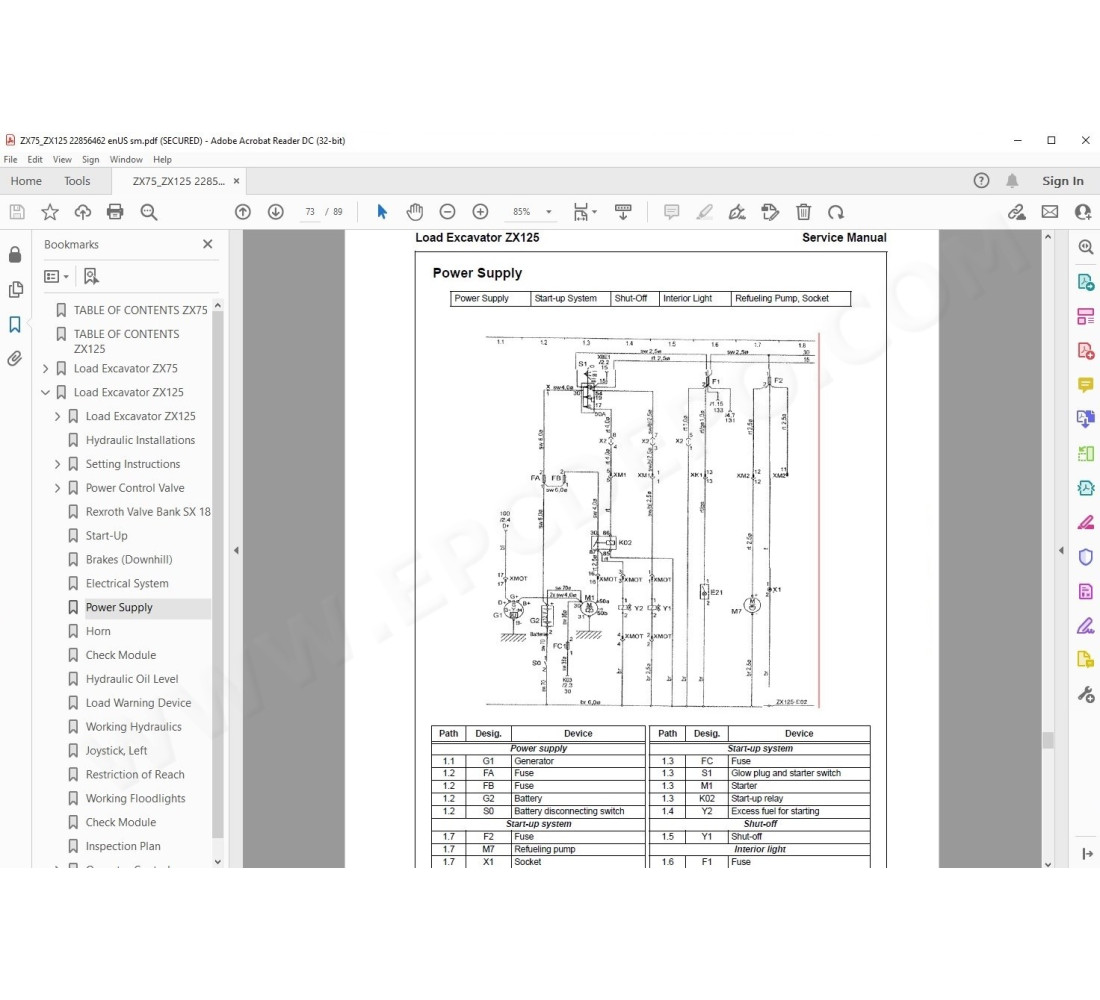Open the Sign menu

[x=90, y=159]
